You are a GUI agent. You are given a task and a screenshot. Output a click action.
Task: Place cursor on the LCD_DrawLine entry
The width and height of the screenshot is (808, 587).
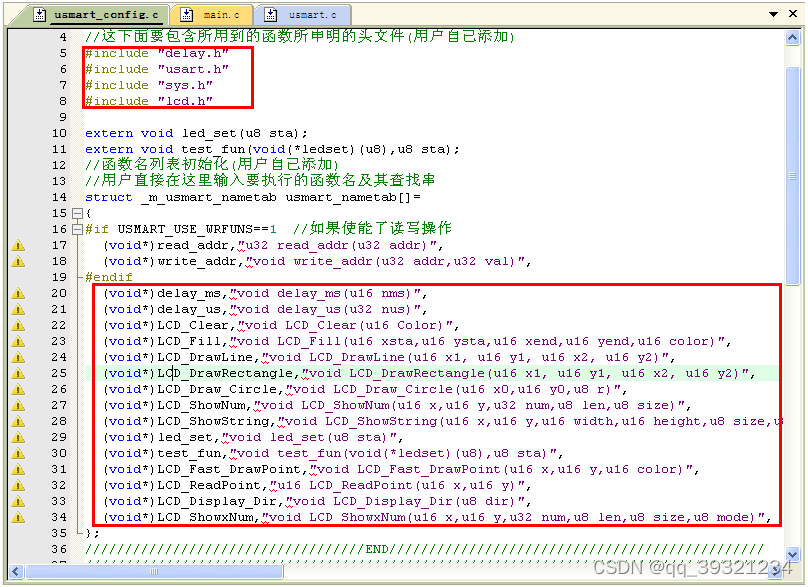click(389, 357)
